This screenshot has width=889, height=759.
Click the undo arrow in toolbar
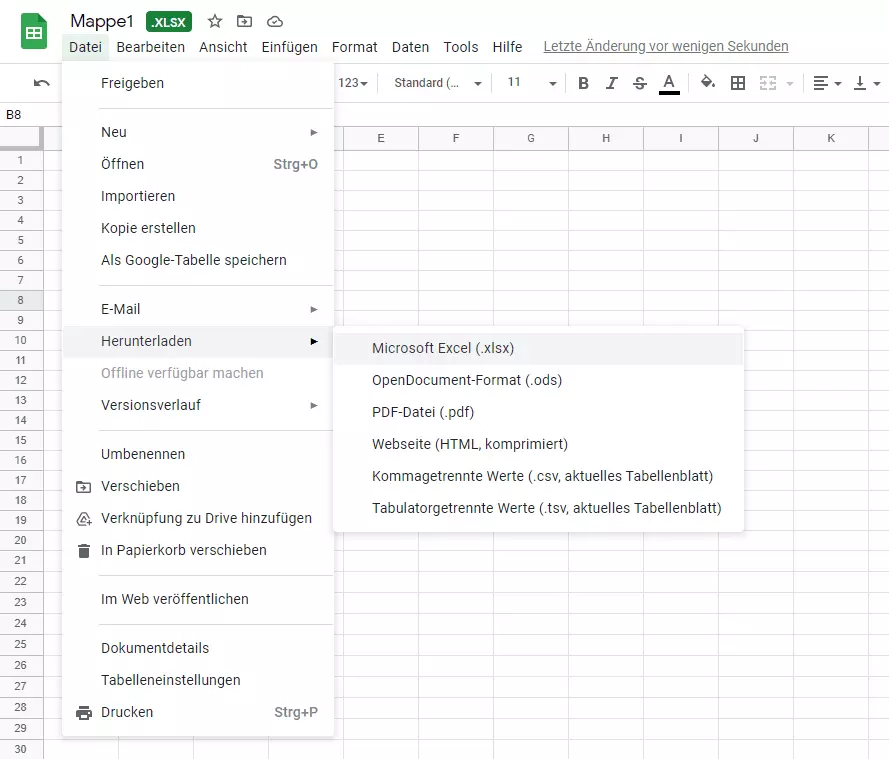[41, 83]
